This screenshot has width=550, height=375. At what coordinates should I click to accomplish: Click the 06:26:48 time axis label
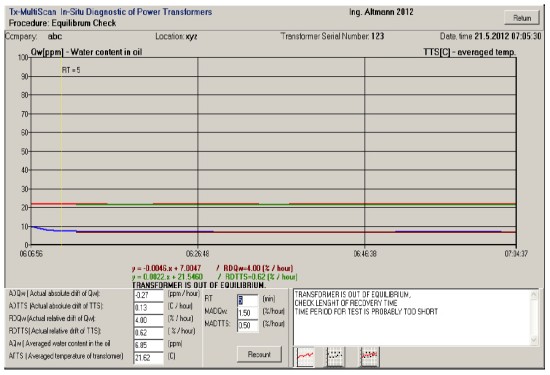pyautogui.click(x=197, y=253)
